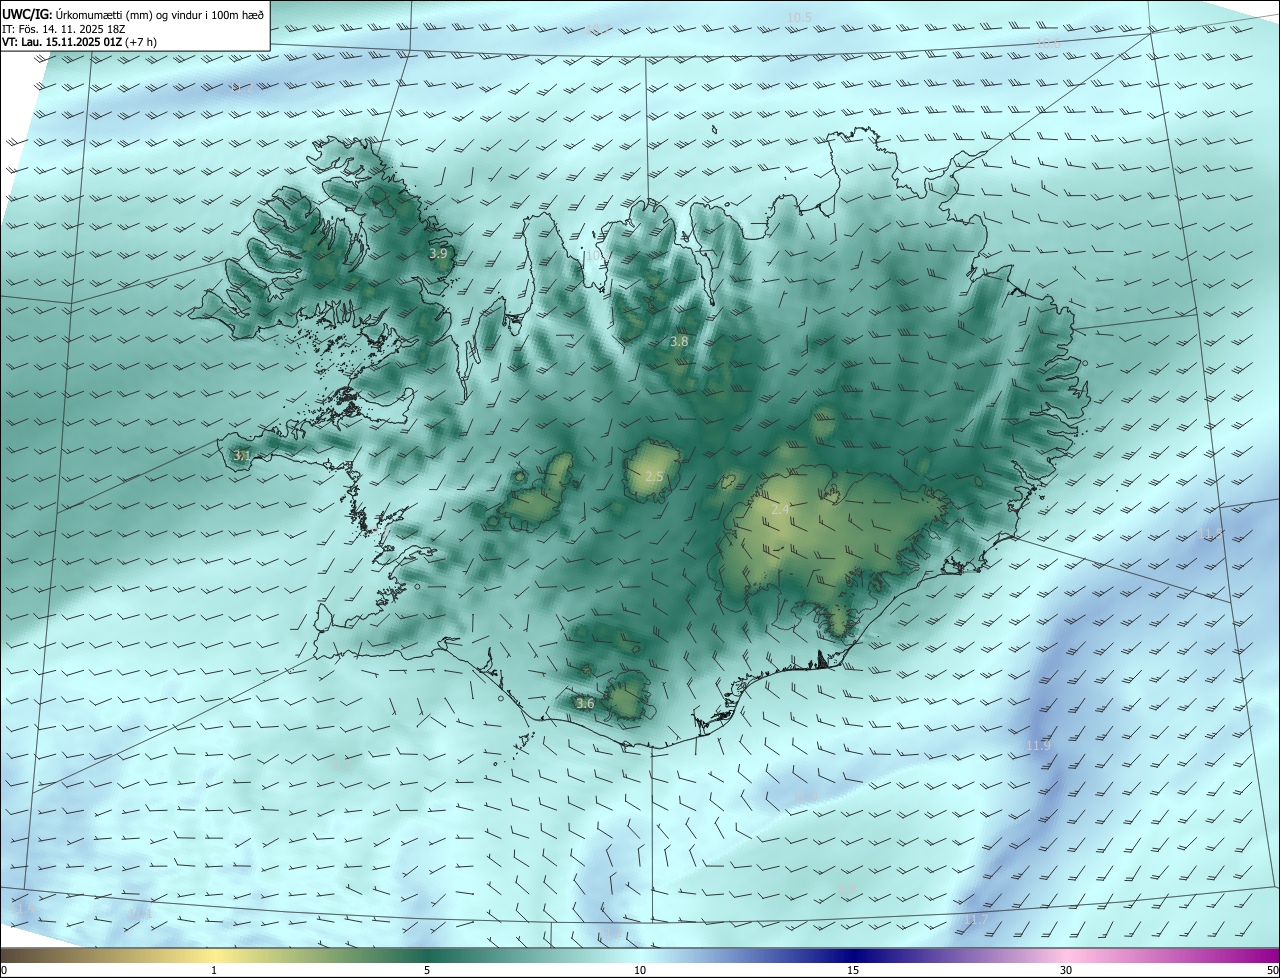Click the 'IT: Fös. 14. 11. 2025 18Z' line
Image resolution: width=1280 pixels, height=978 pixels.
tap(64, 28)
